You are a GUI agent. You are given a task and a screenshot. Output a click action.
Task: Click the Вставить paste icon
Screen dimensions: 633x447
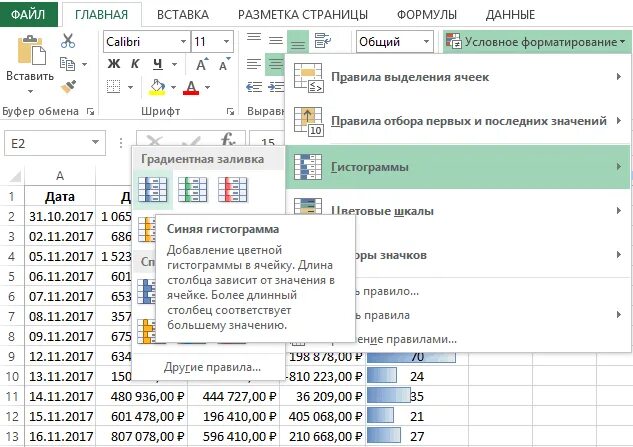[30, 50]
